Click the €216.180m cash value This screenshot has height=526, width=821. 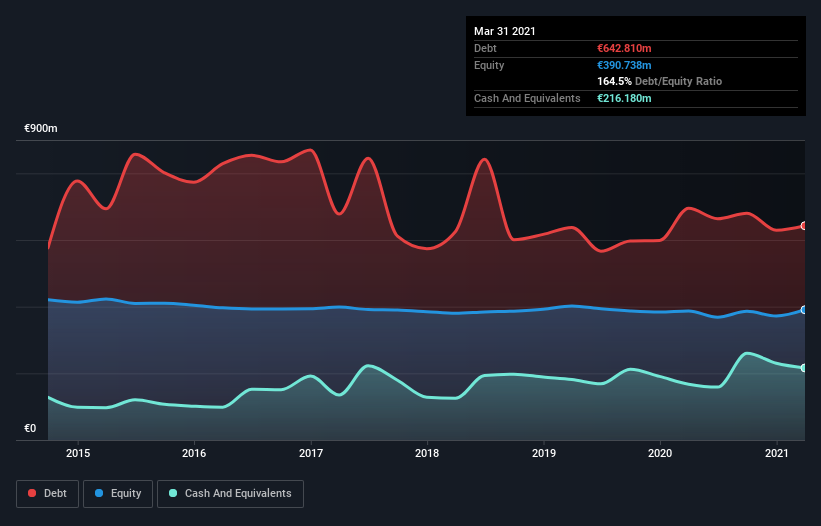(624, 98)
